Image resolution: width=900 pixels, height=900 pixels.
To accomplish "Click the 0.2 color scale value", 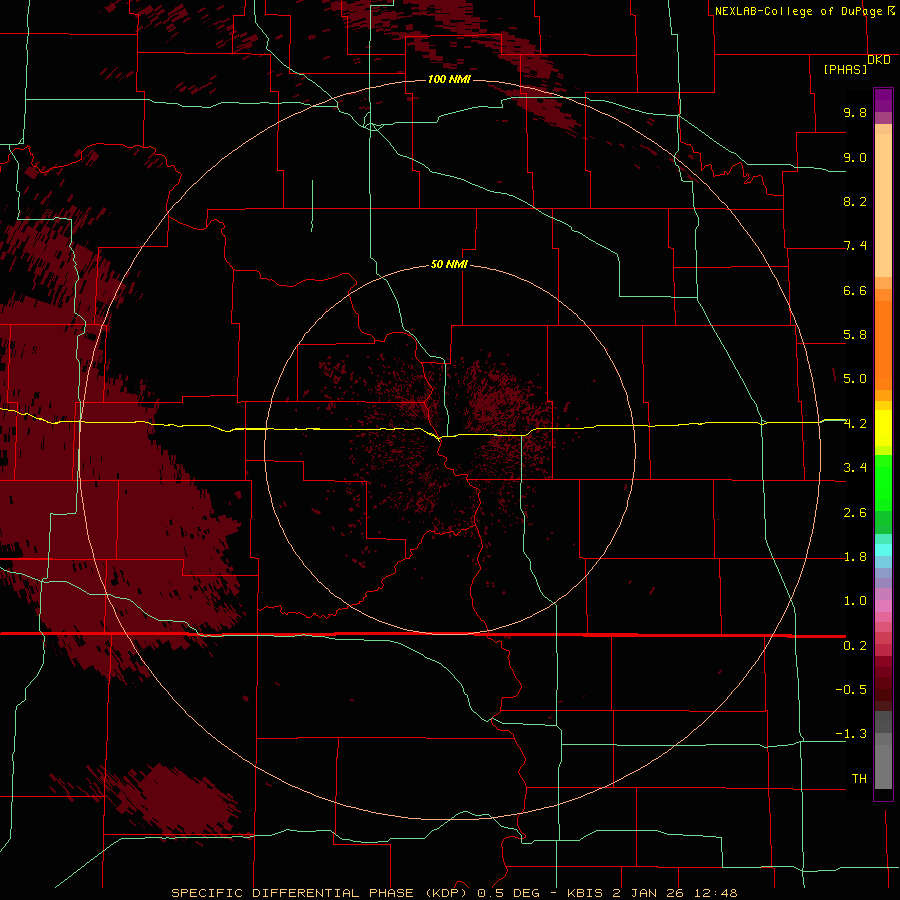I will point(855,646).
